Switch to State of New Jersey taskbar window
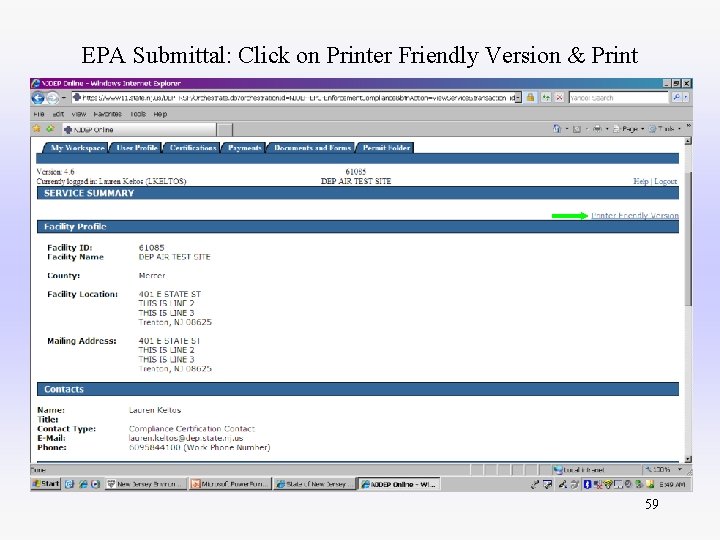This screenshot has height=540, width=720. point(315,484)
